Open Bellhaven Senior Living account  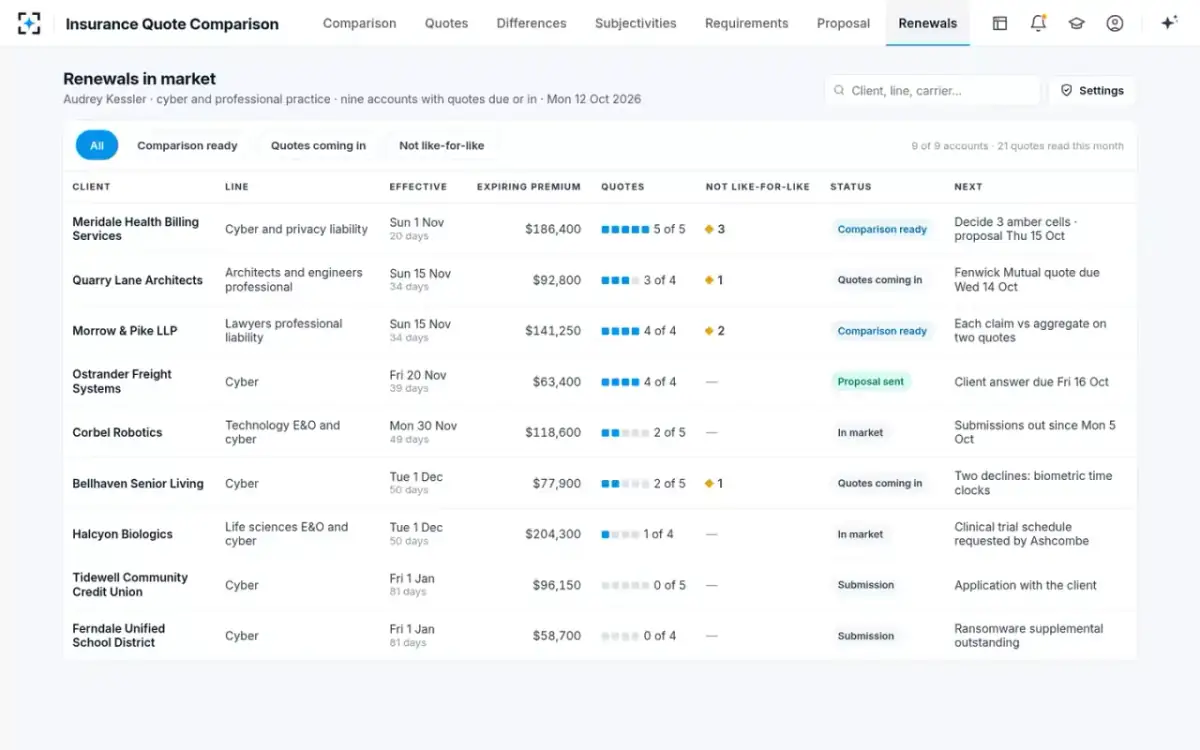(138, 483)
